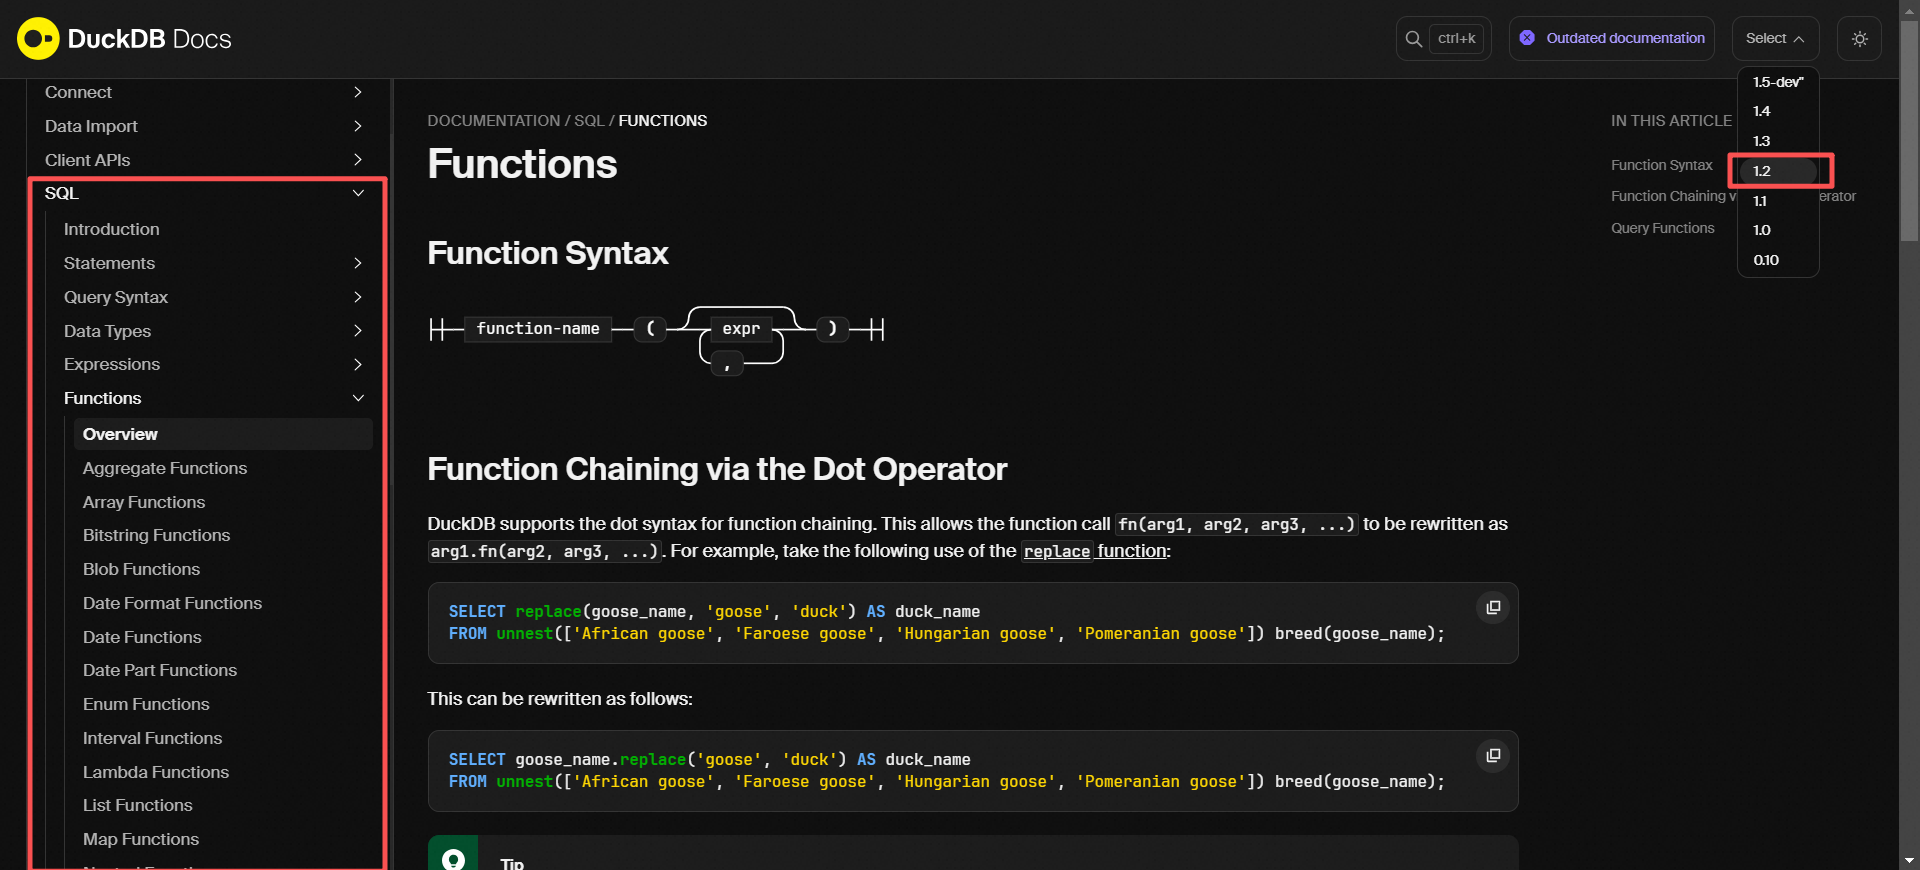Open search with the magnifier icon
This screenshot has width=1920, height=870.
(1413, 39)
